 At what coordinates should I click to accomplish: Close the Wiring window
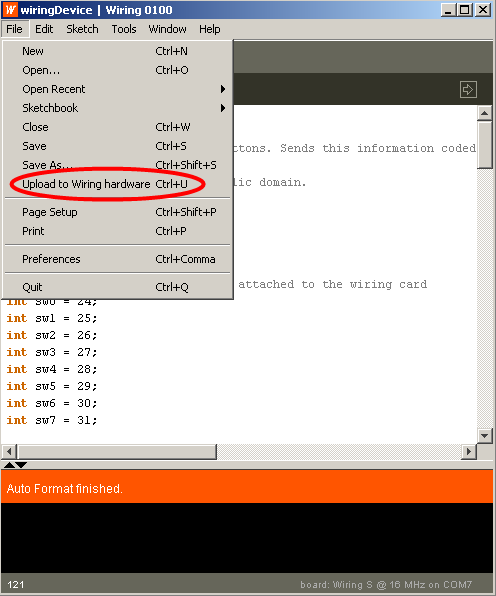click(x=483, y=10)
